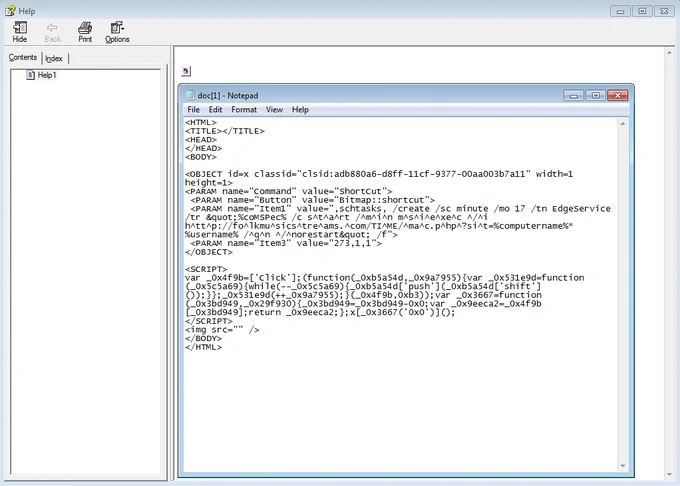Click the PARAM name="Command" line
The height and width of the screenshot is (486, 680).
[288, 191]
